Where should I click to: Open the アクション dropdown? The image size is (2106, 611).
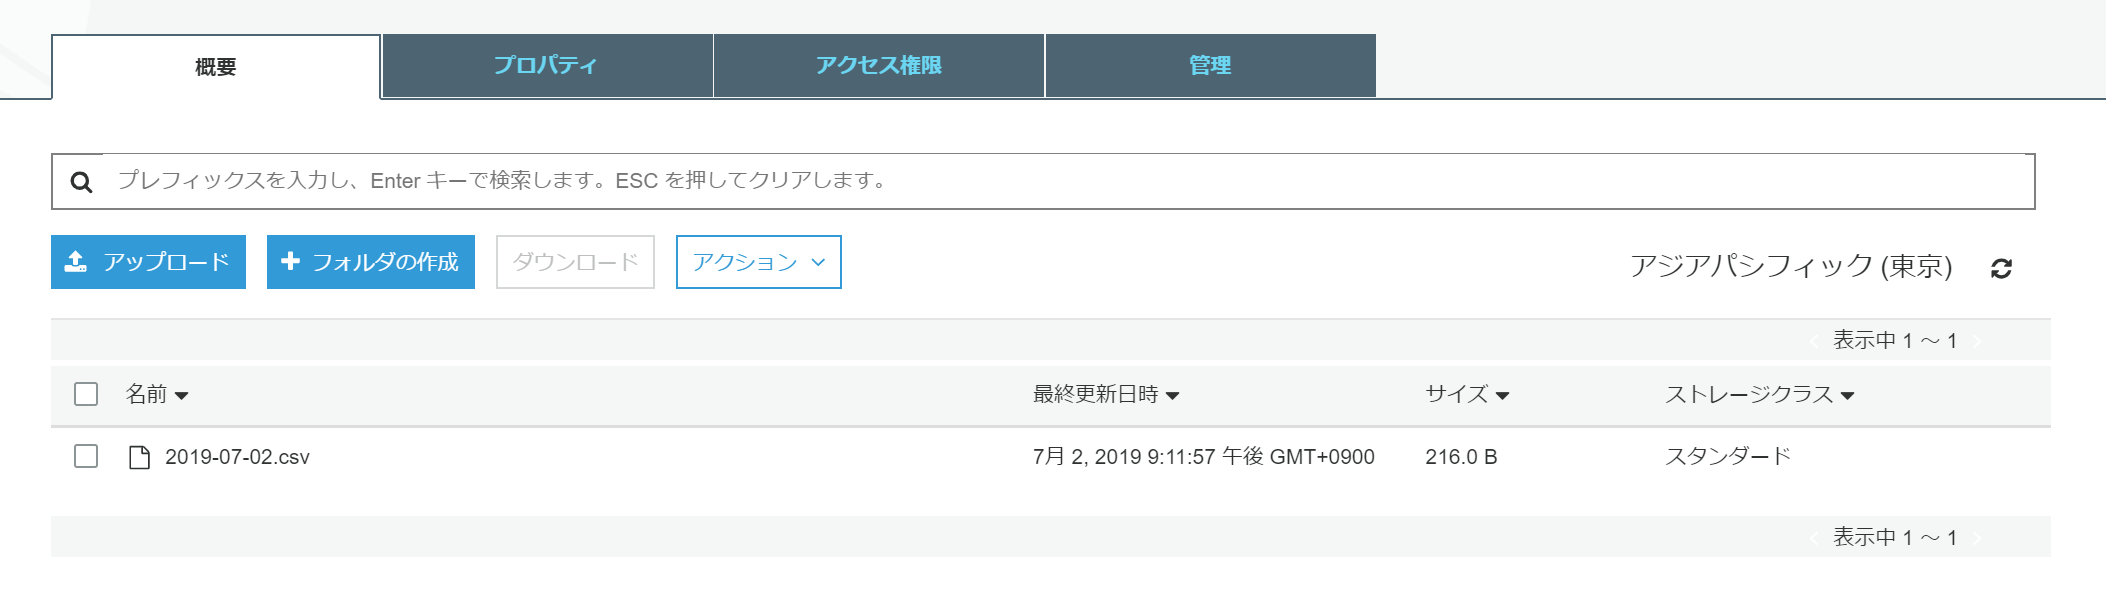click(758, 263)
